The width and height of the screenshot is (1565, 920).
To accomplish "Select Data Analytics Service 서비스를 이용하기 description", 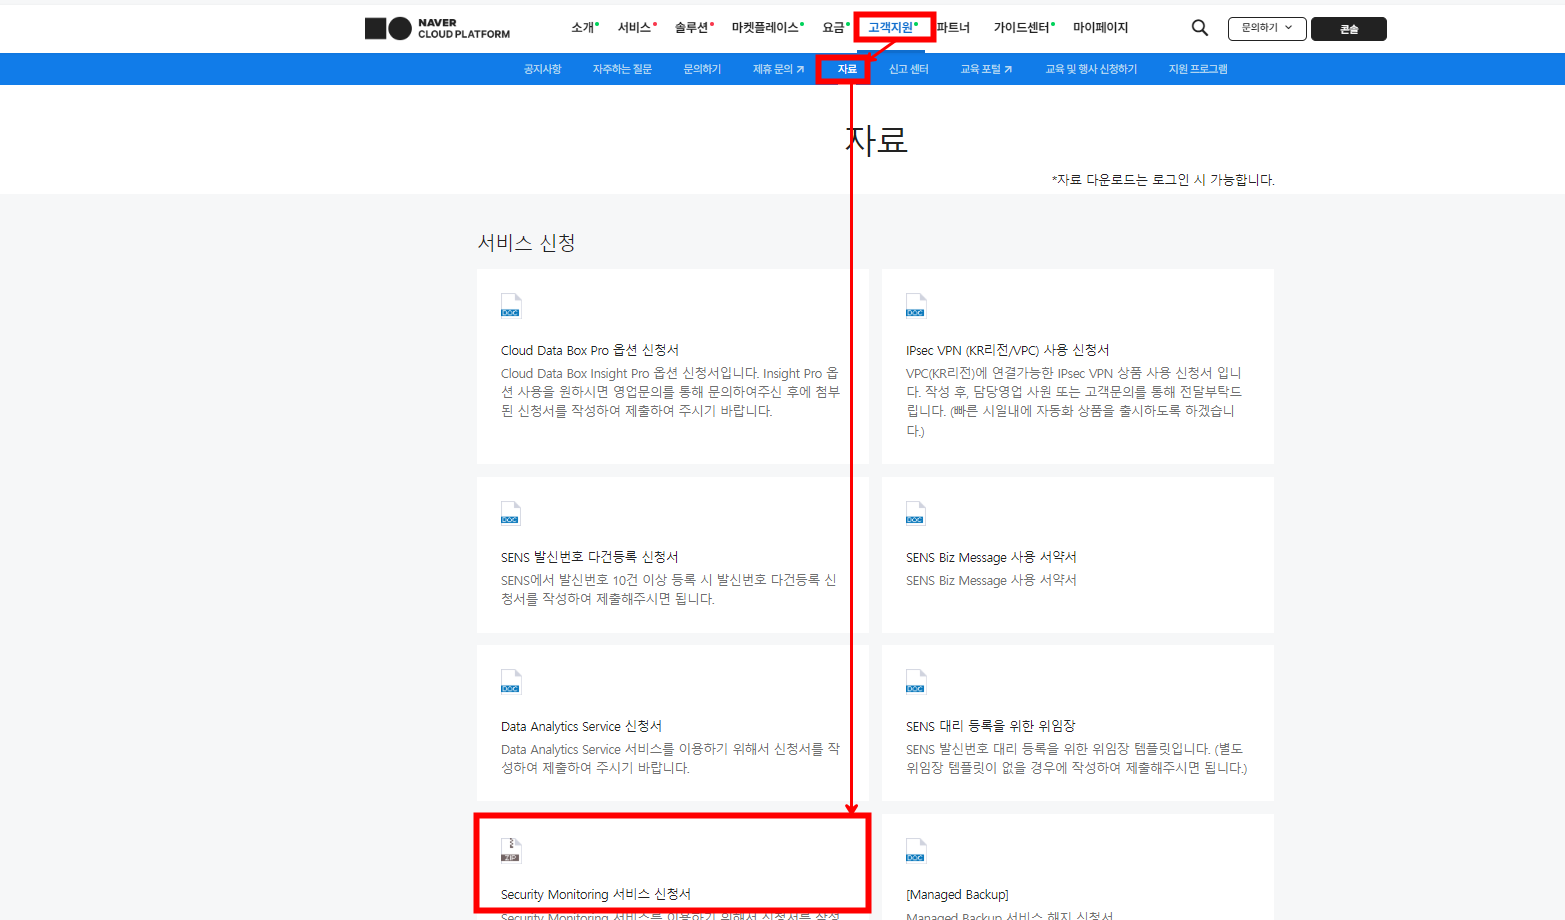I will pyautogui.click(x=670, y=758).
